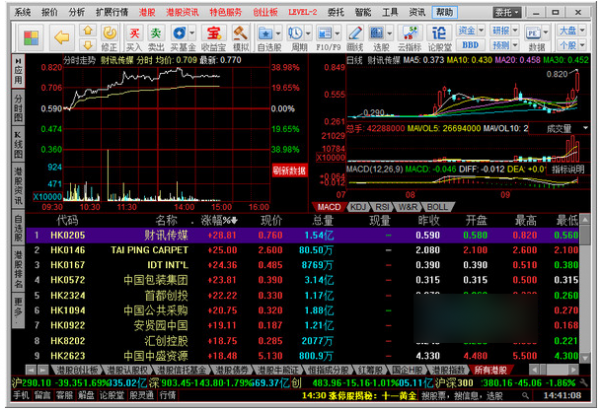
Task: Expand the 自选股 dropdown arrow
Action: click(278, 33)
